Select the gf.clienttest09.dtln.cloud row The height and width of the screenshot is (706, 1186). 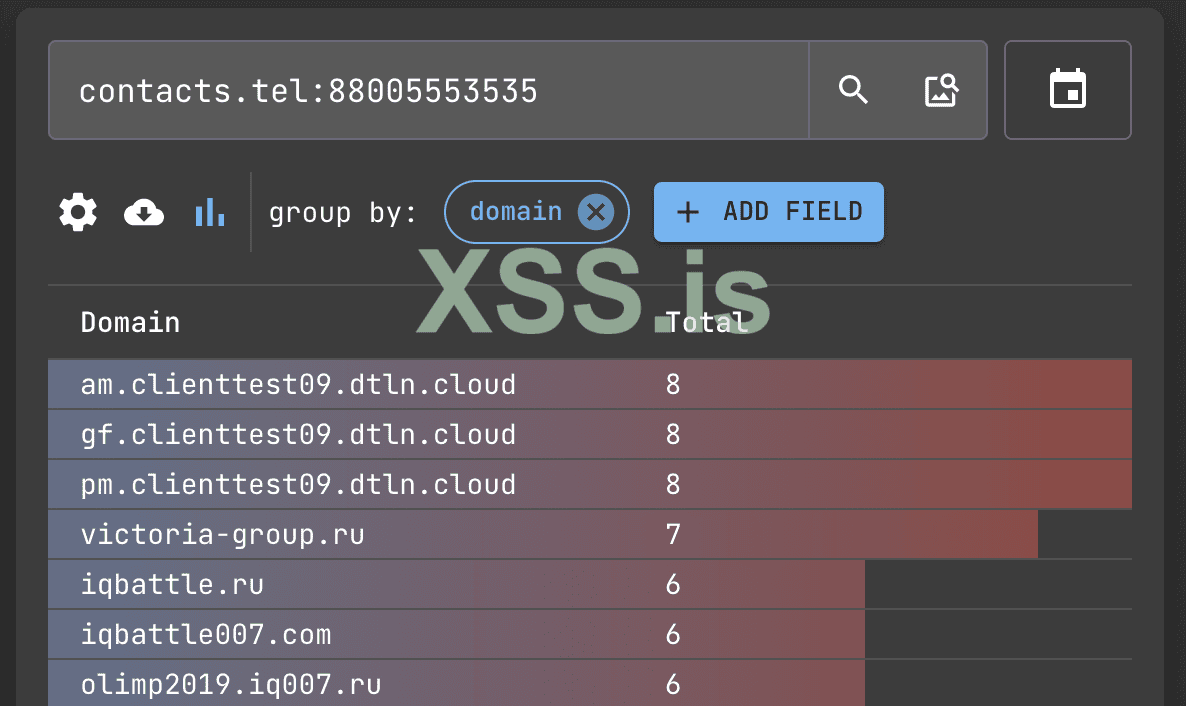tap(298, 435)
